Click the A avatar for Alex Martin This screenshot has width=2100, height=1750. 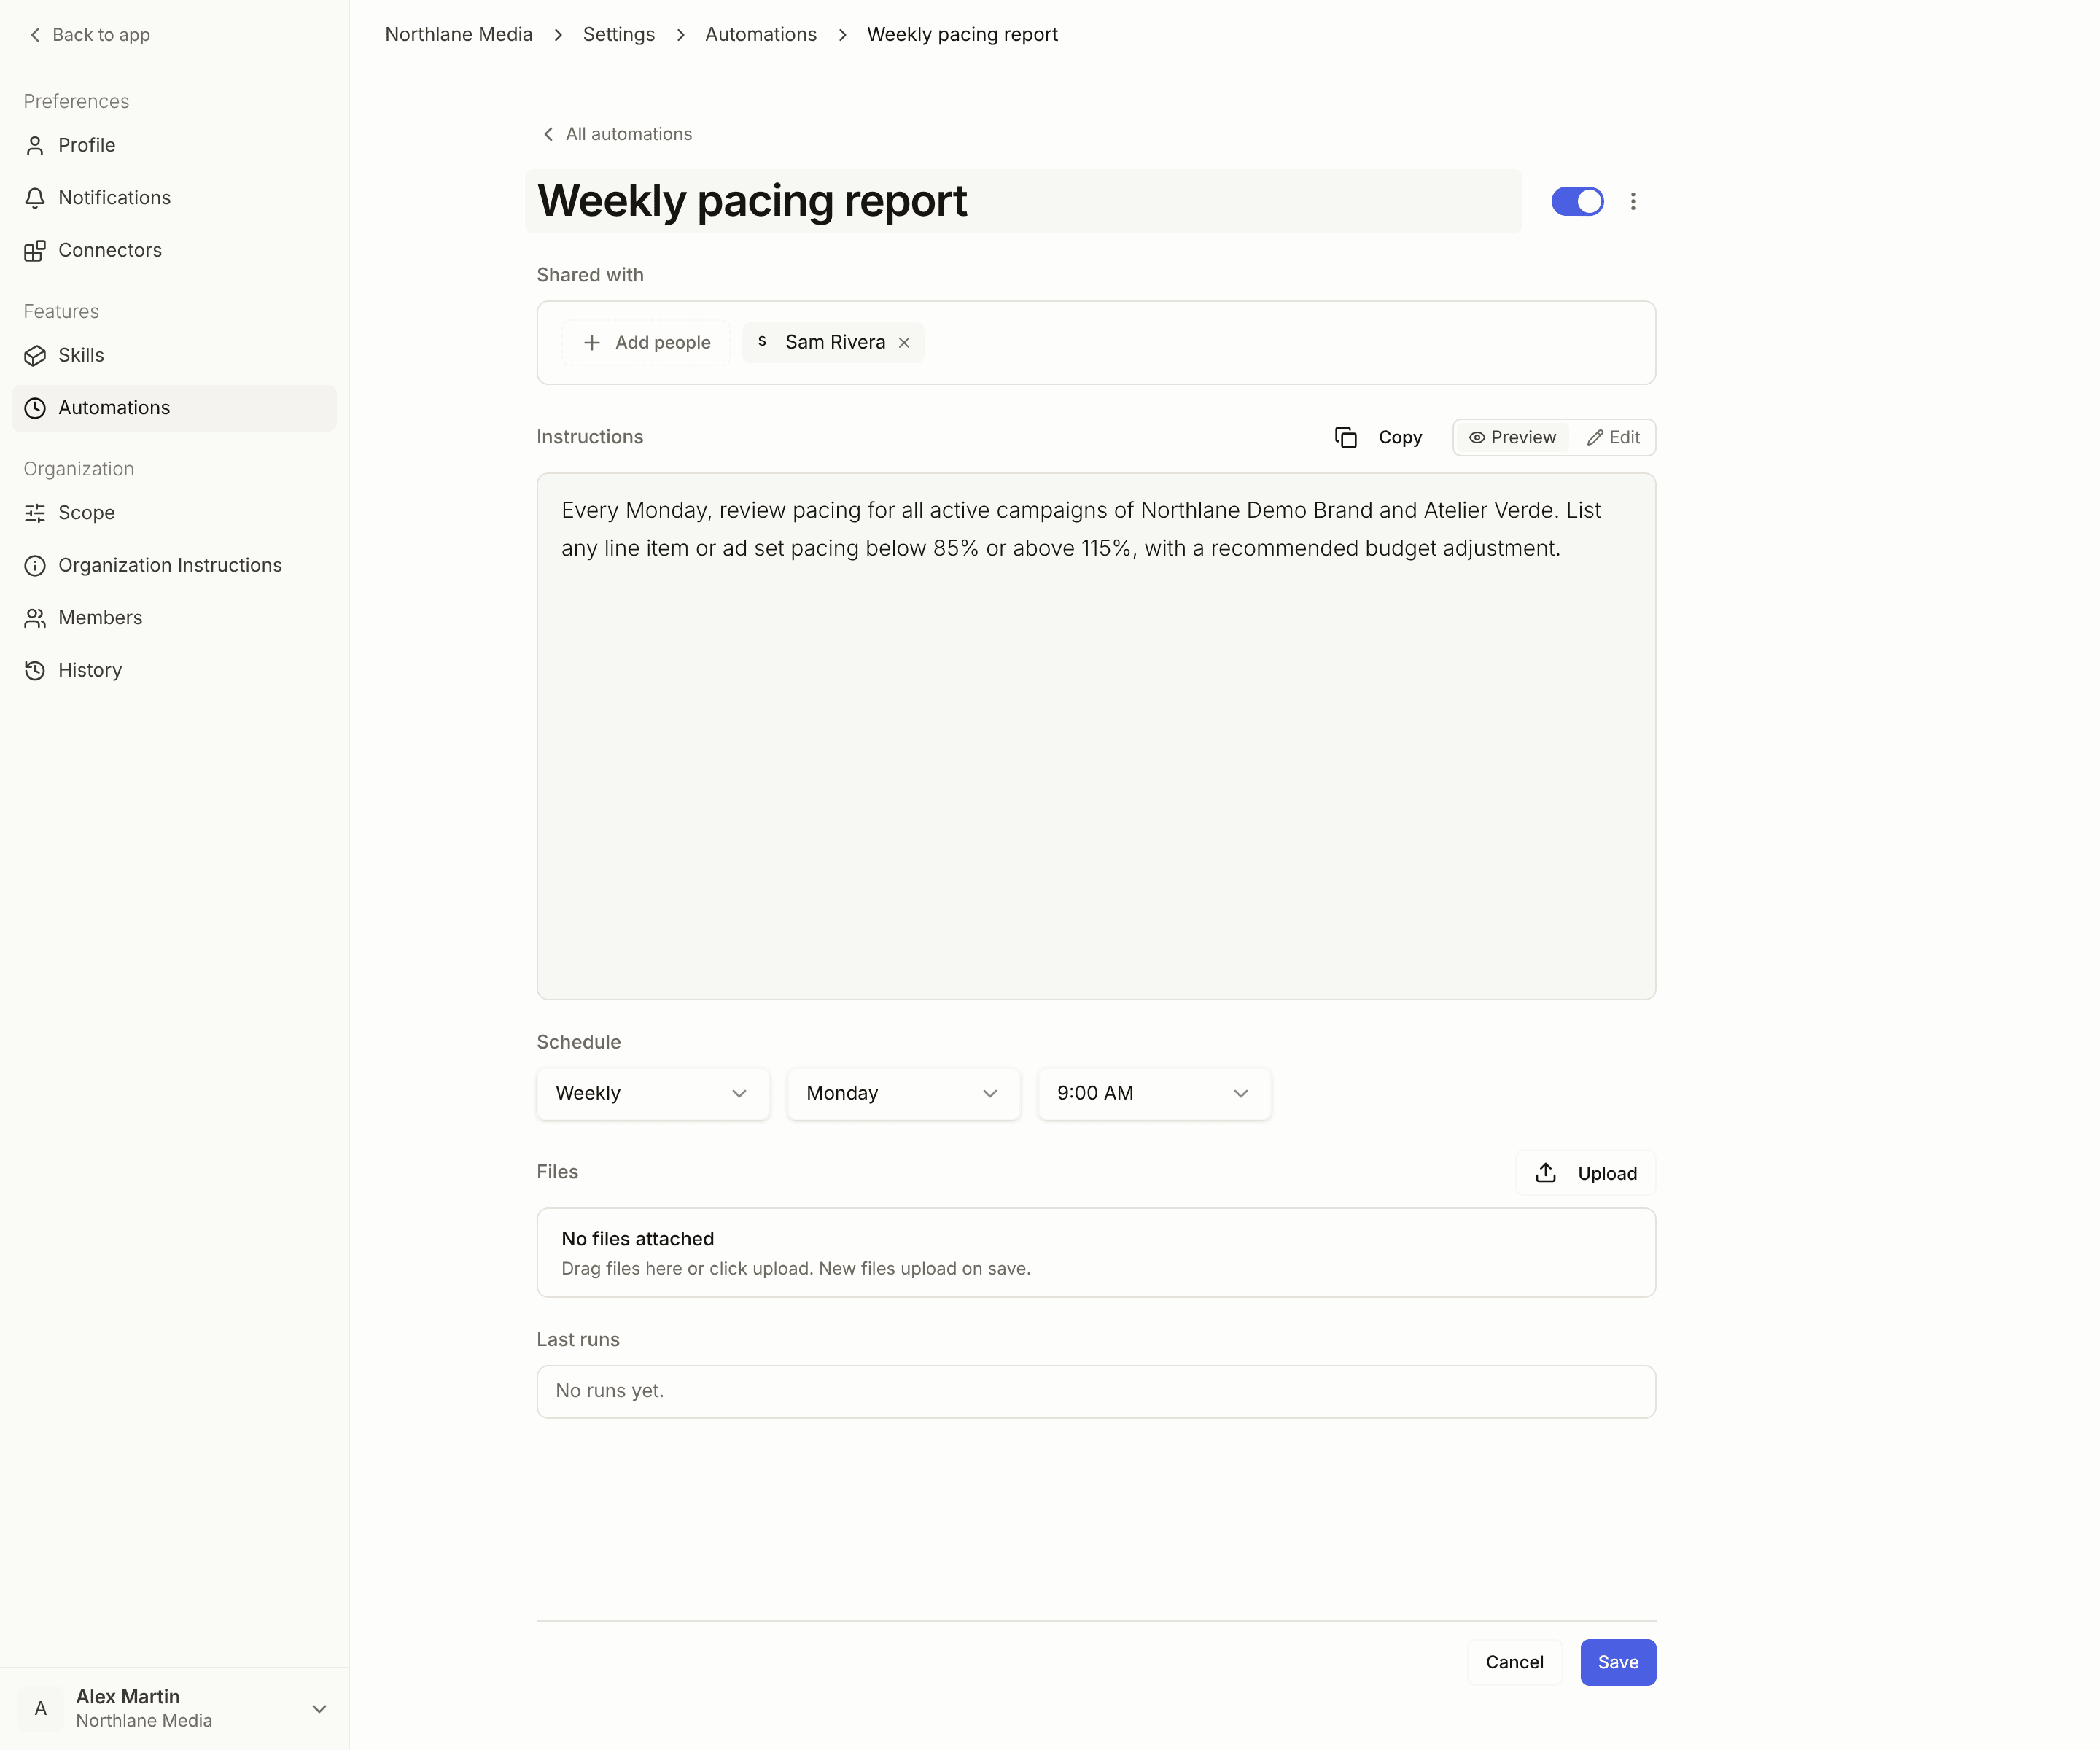point(41,1708)
